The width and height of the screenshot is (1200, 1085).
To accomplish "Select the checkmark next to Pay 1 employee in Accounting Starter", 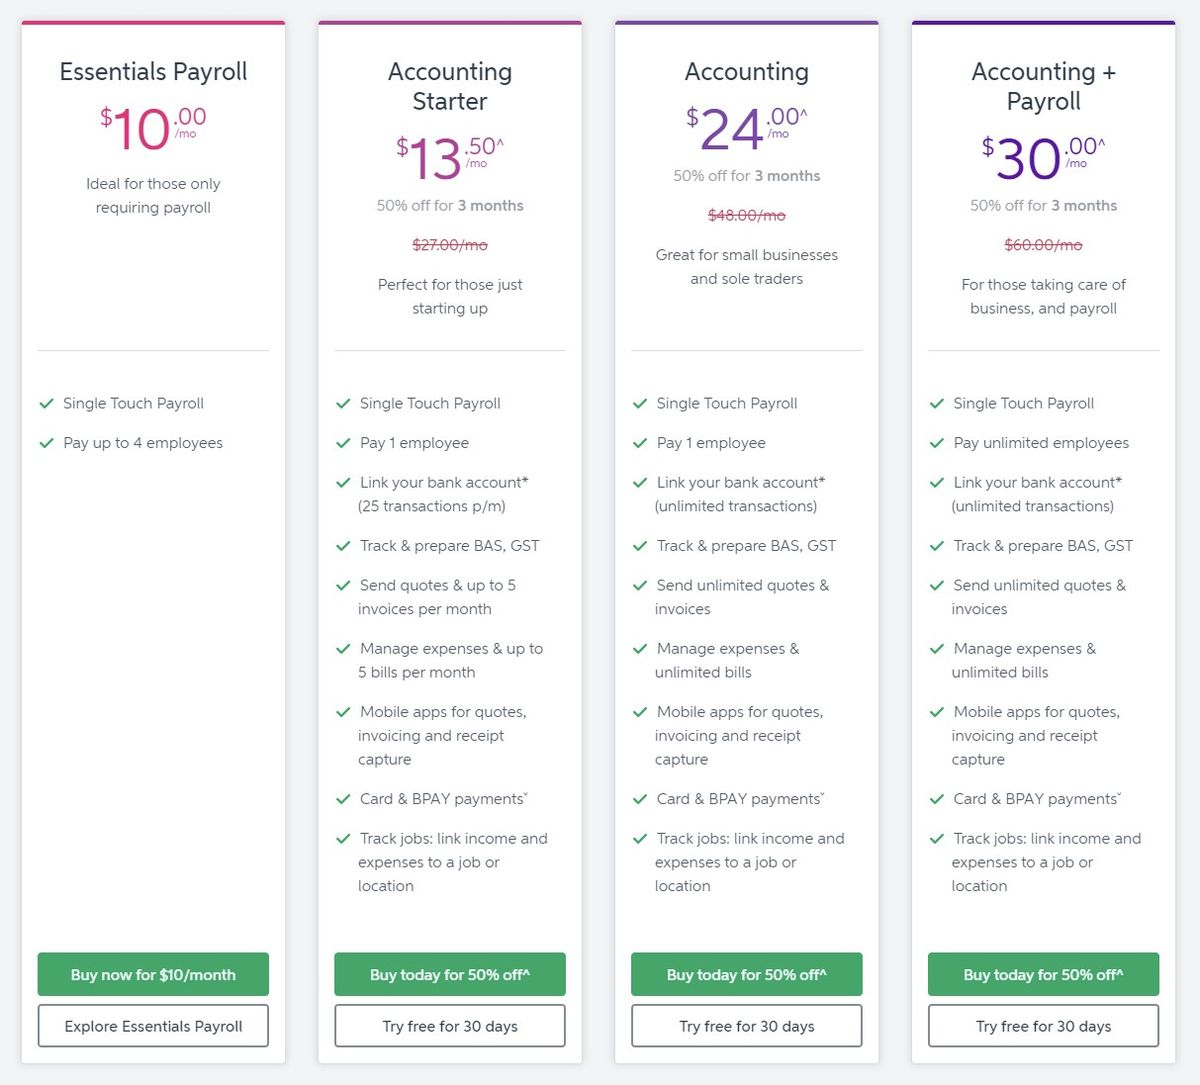I will (x=343, y=442).
